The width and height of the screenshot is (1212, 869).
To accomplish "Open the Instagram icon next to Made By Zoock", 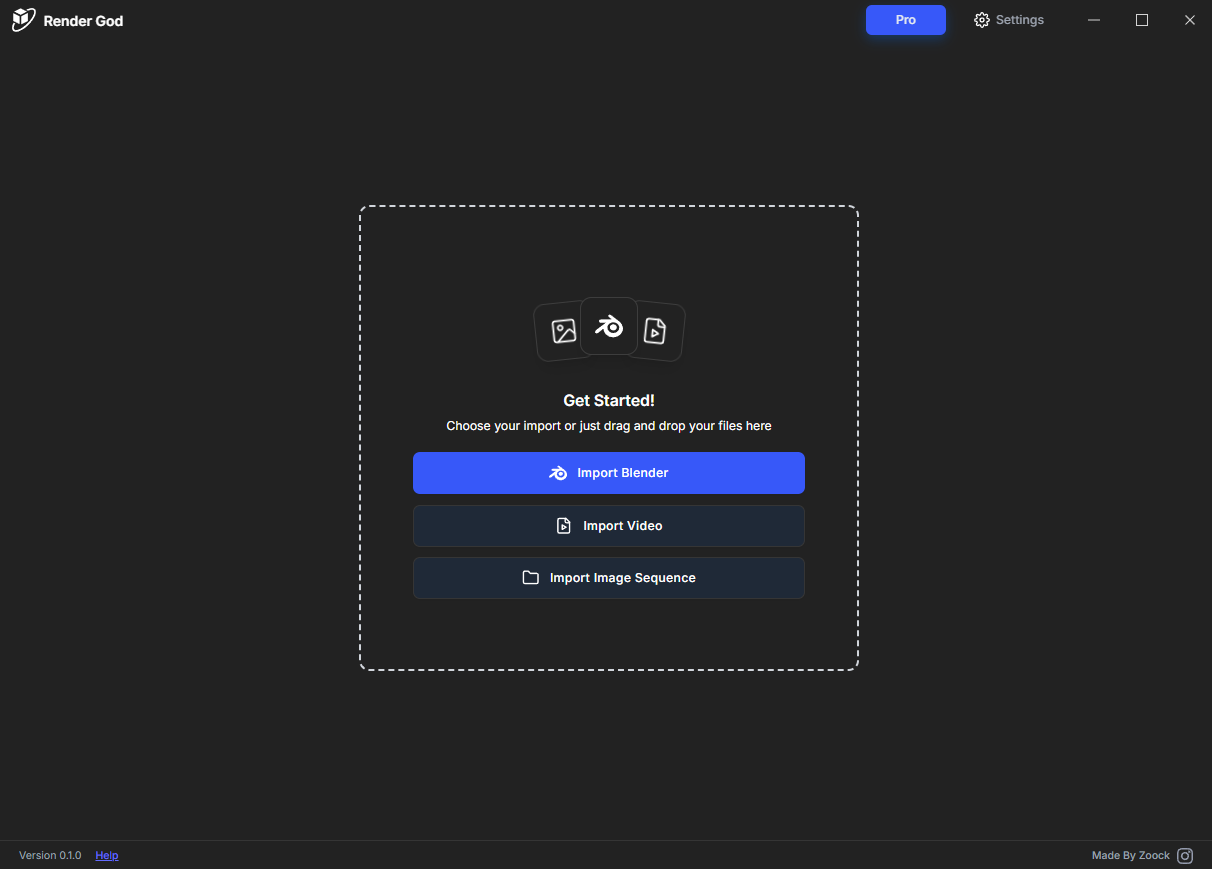I will (x=1185, y=855).
